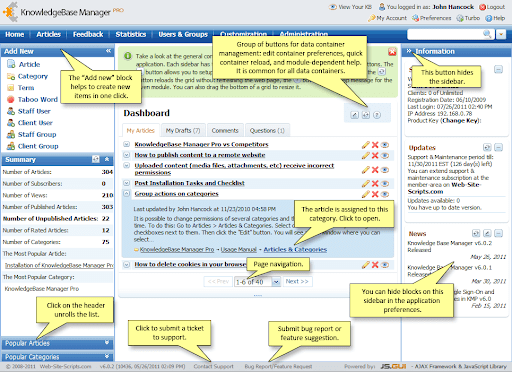The height and width of the screenshot is (372, 512).
Task: Click Logout in the header
Action: 492,7
